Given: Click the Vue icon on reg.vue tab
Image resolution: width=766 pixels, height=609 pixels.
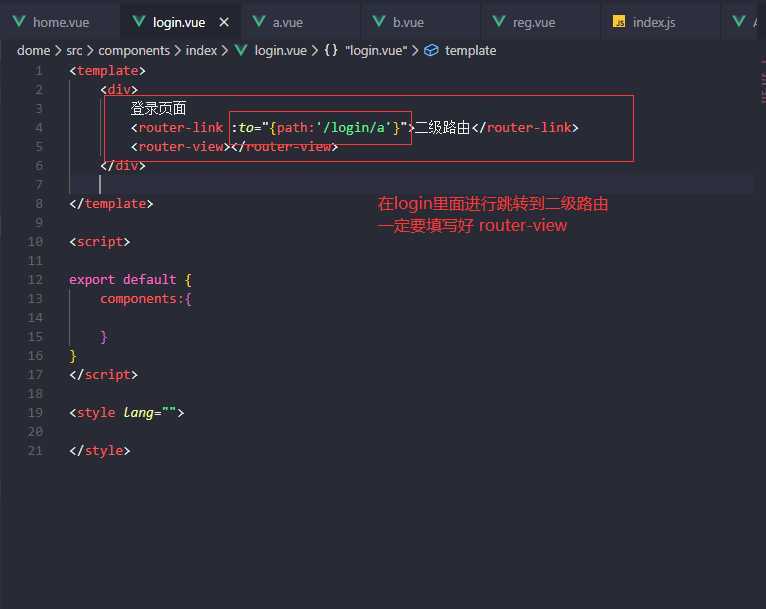Looking at the screenshot, I should [x=499, y=21].
